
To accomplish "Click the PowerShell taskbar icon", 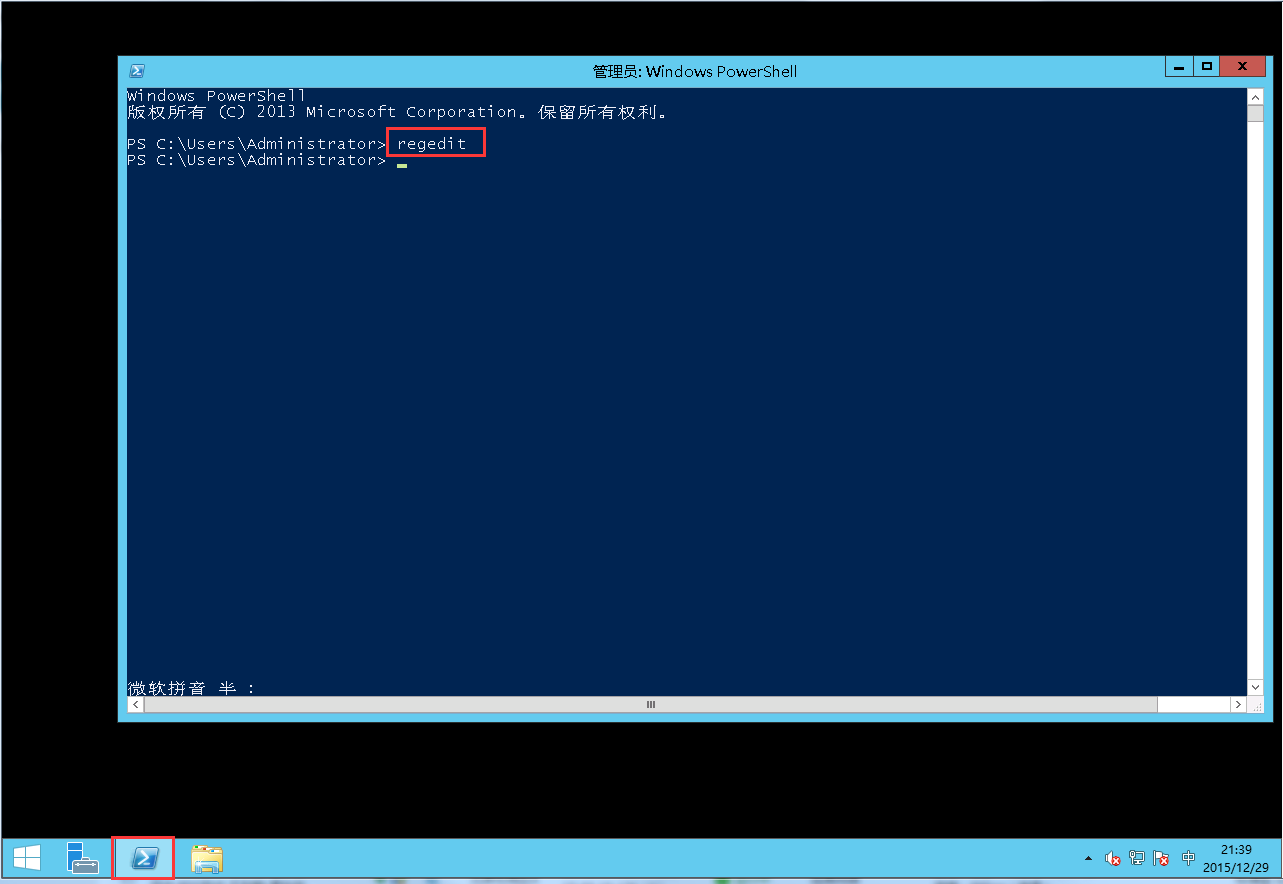I will [x=144, y=858].
